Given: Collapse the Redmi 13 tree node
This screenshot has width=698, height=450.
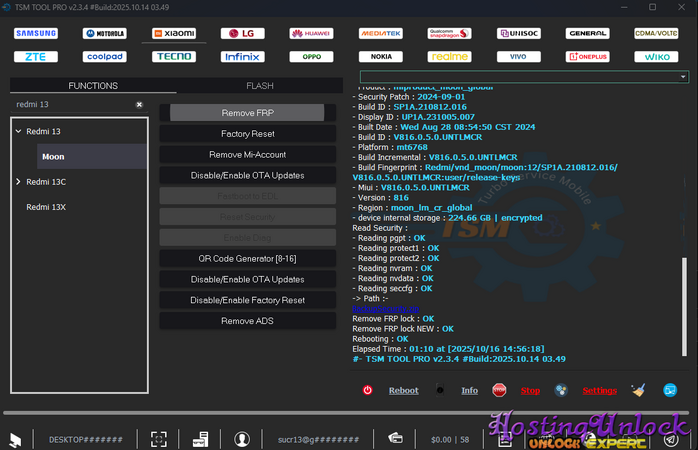Looking at the screenshot, I should pyautogui.click(x=18, y=132).
